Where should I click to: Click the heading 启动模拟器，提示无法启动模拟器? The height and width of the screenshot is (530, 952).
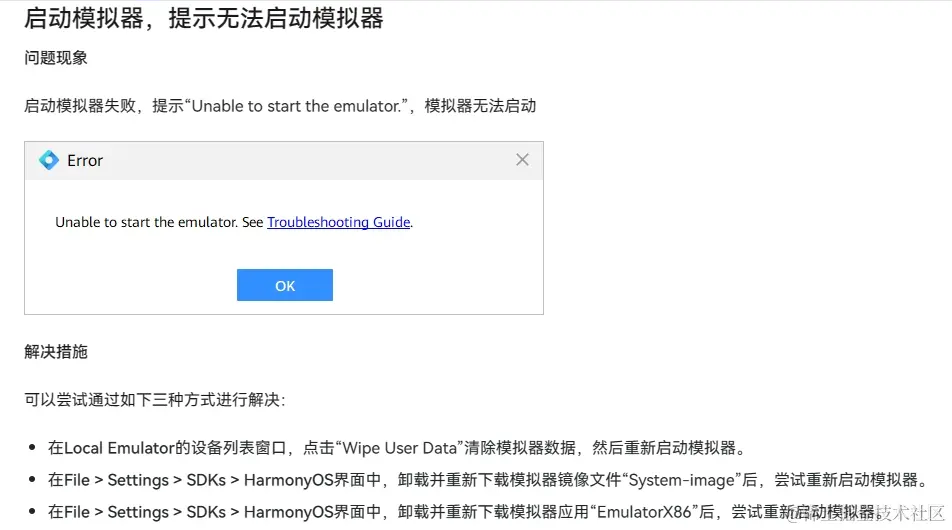coord(204,18)
